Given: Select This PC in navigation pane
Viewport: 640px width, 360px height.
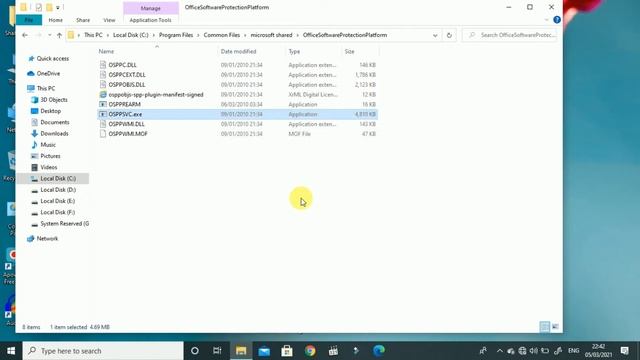Looking at the screenshot, I should coord(46,88).
